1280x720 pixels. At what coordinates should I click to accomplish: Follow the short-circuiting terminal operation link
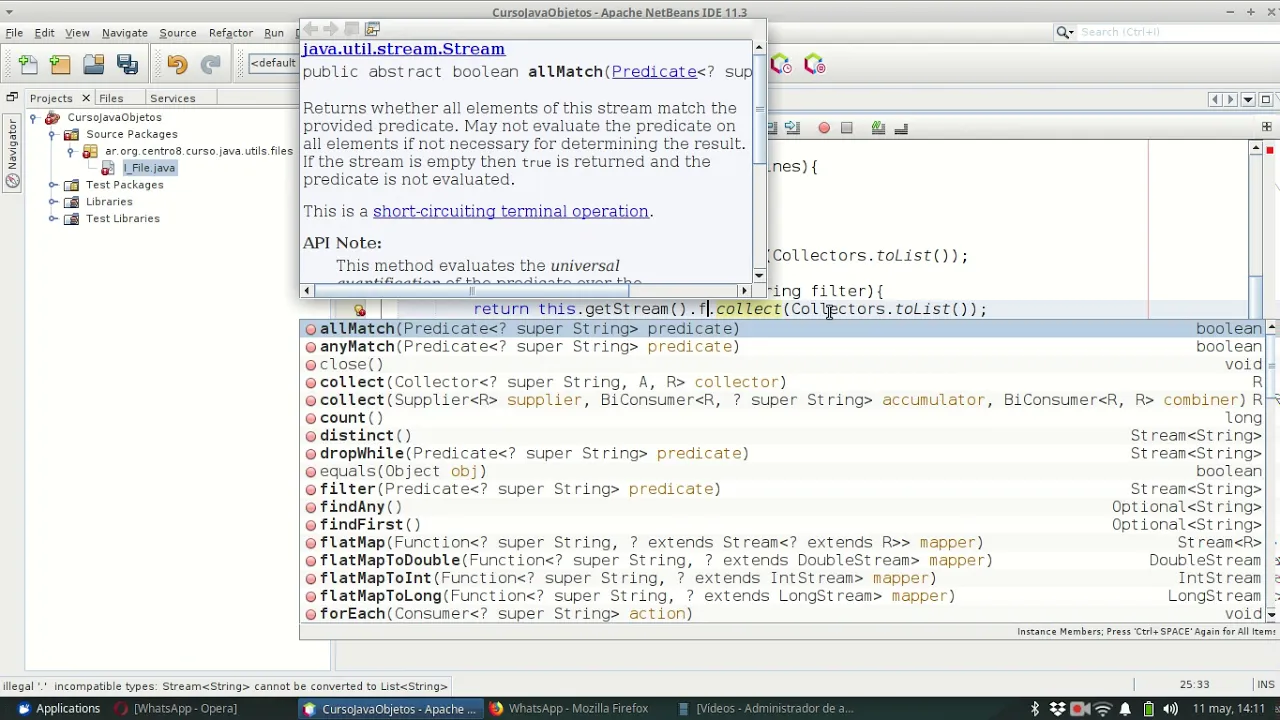click(x=510, y=211)
